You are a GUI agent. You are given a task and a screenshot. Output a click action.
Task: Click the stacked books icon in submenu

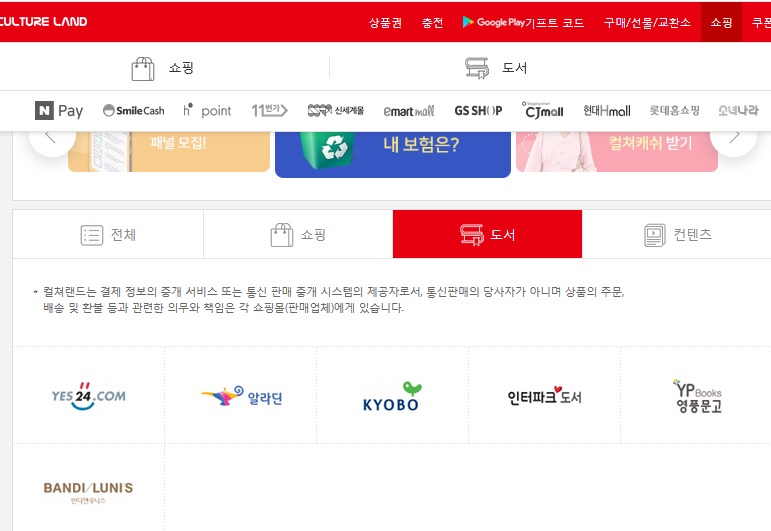coord(477,68)
